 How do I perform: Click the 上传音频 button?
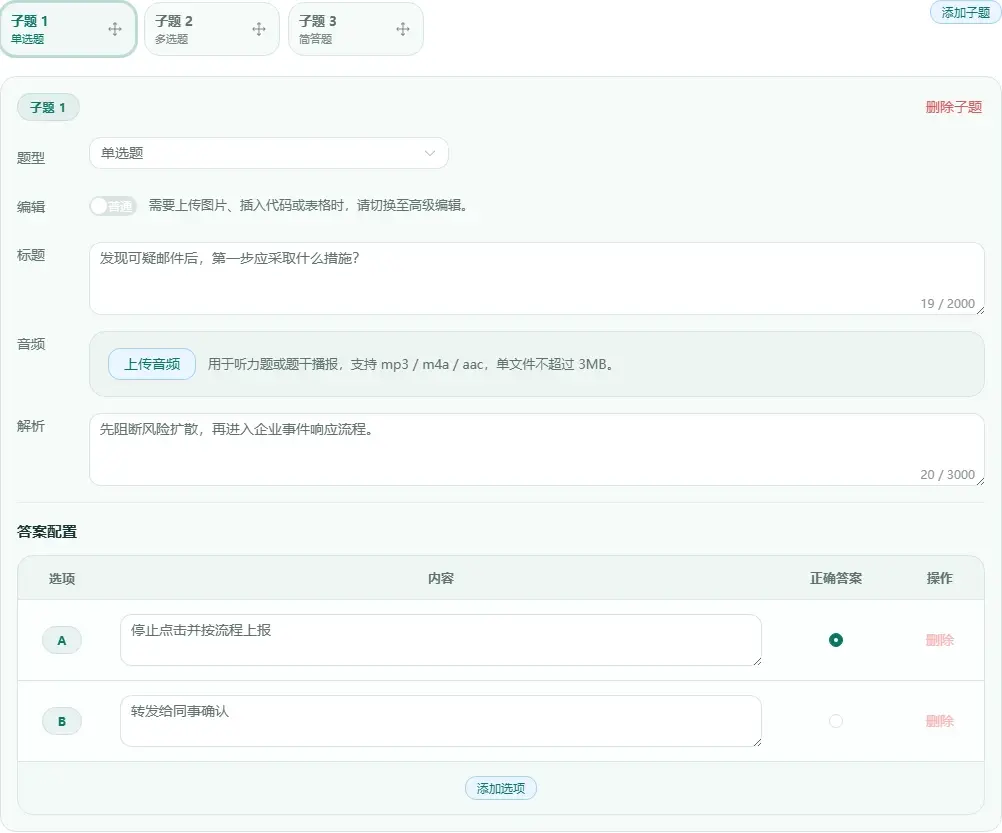[151, 364]
